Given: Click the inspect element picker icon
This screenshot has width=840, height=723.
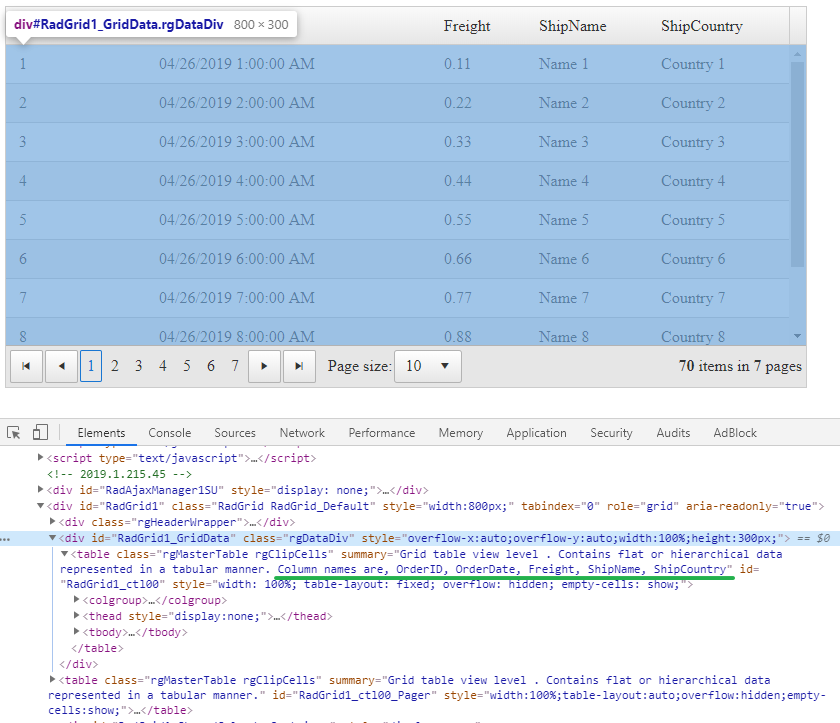Looking at the screenshot, I should pos(14,433).
